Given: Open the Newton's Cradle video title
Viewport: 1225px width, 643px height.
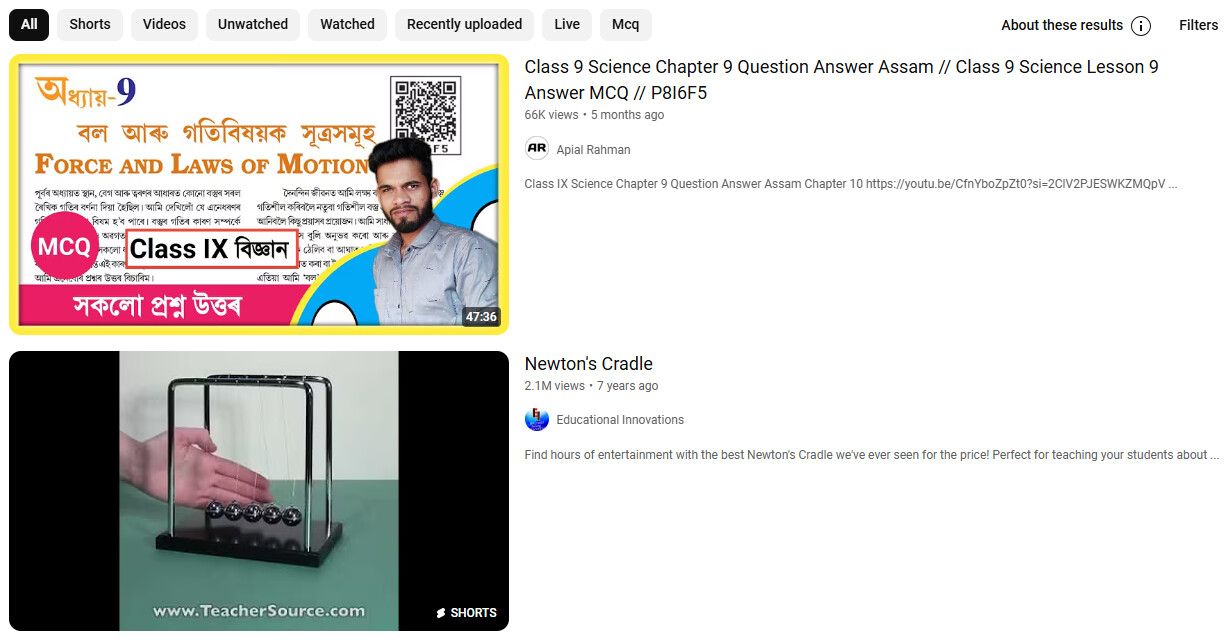Looking at the screenshot, I should pyautogui.click(x=588, y=364).
